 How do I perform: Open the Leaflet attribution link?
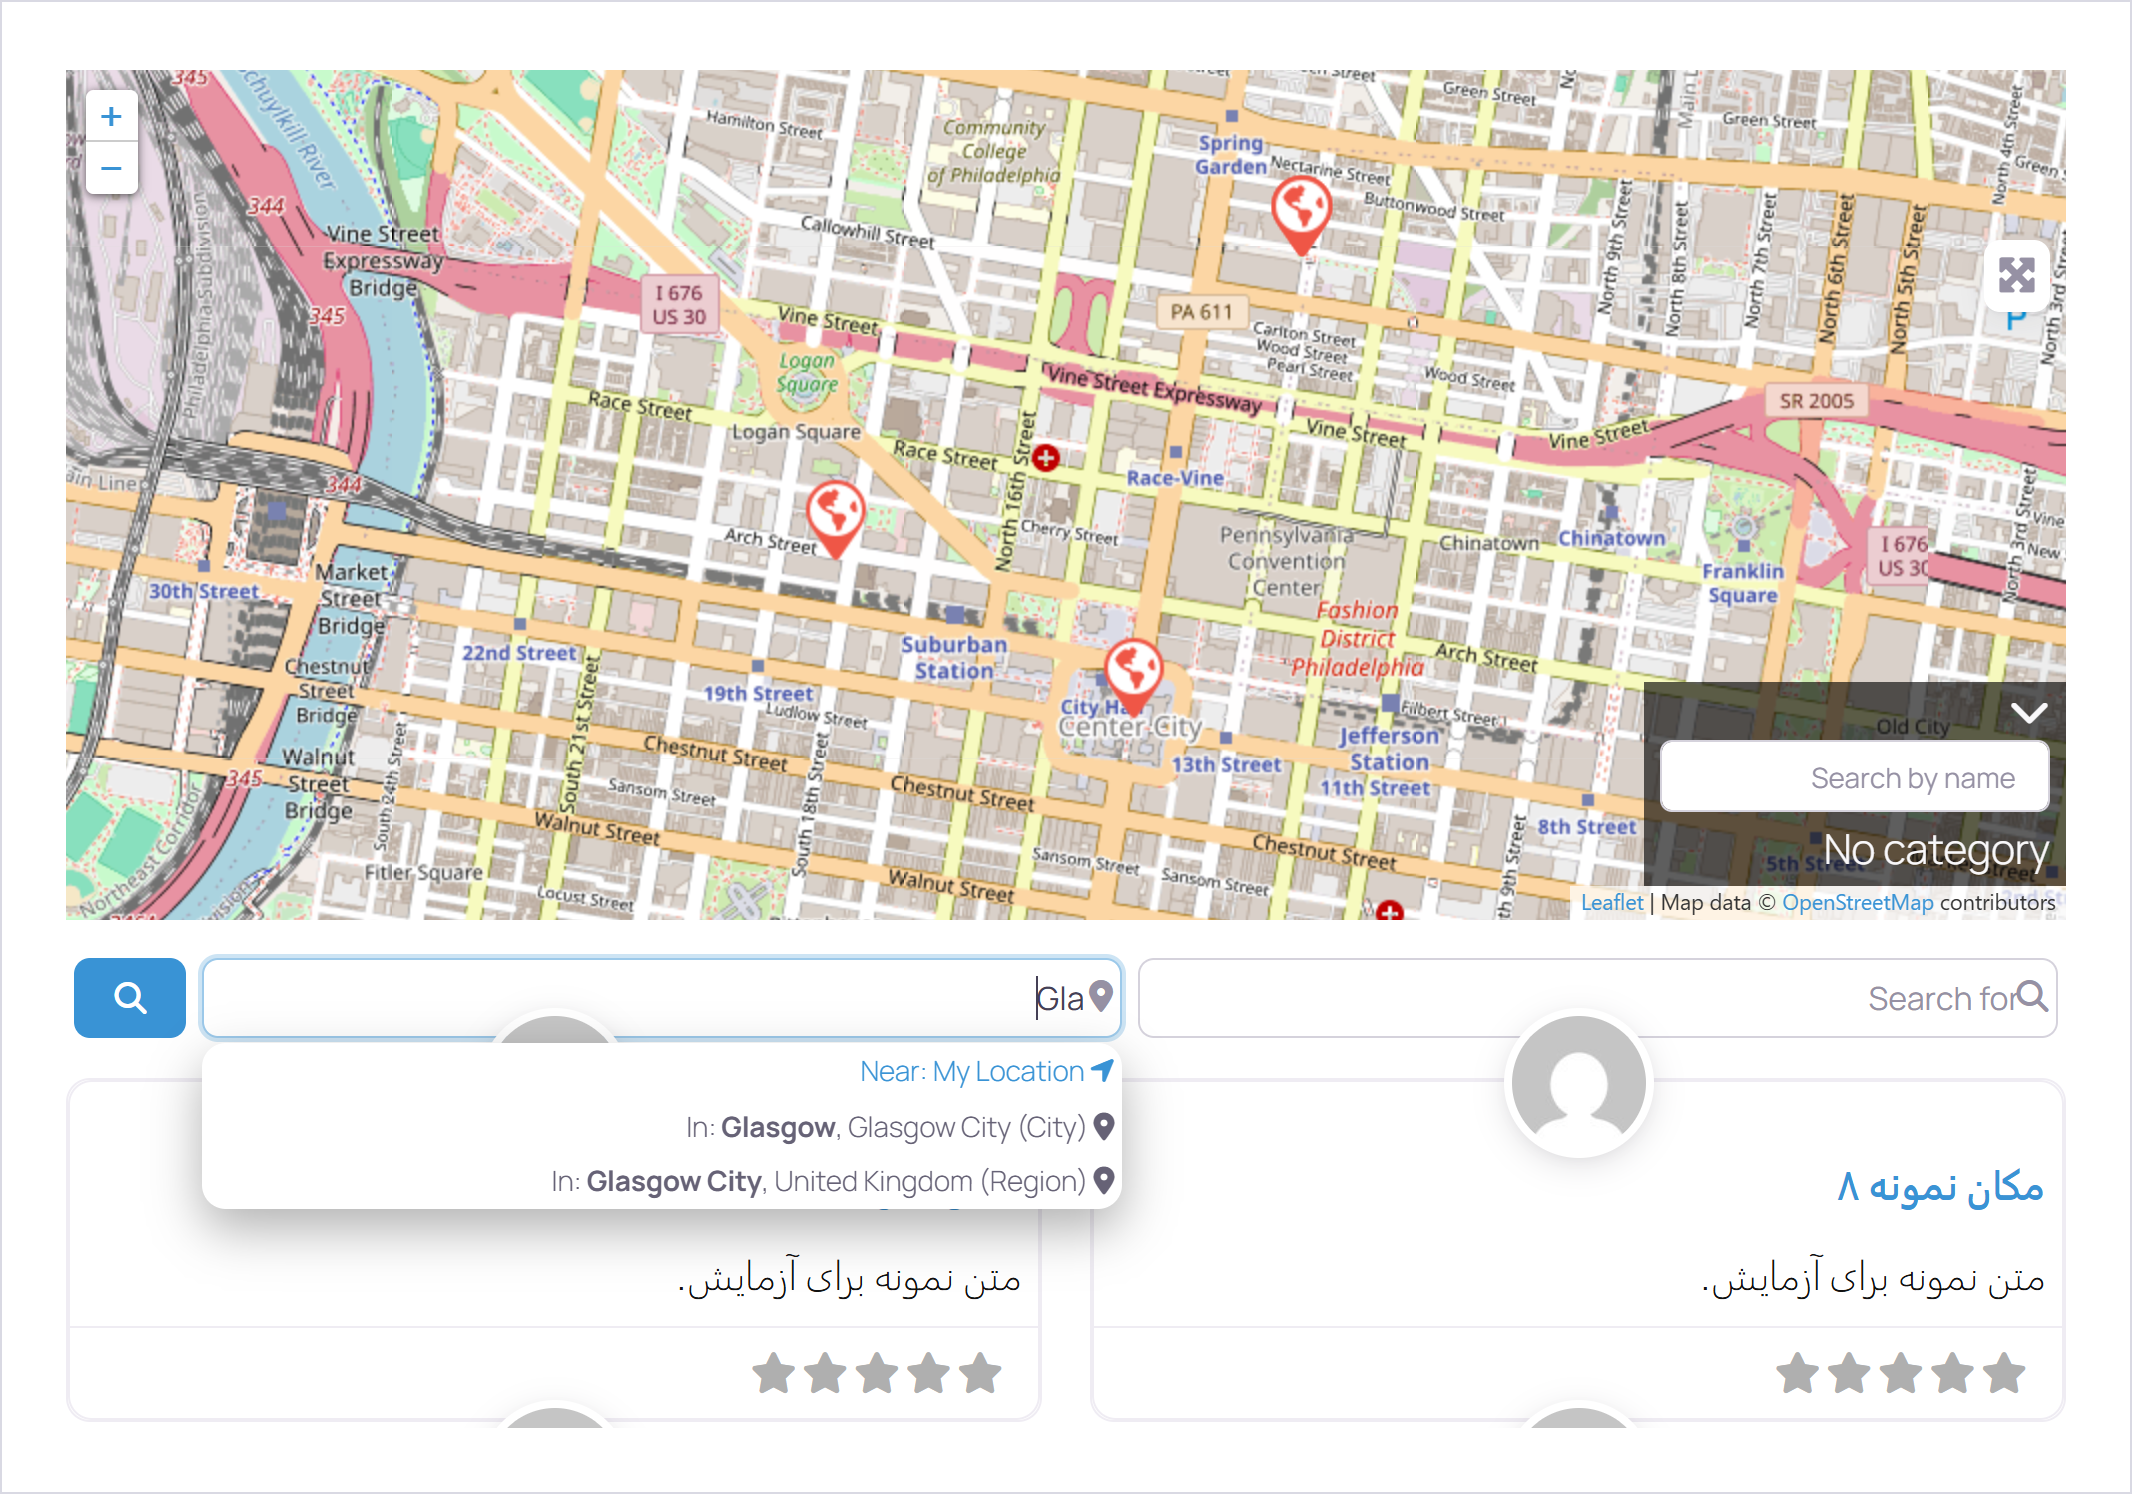(x=1611, y=902)
